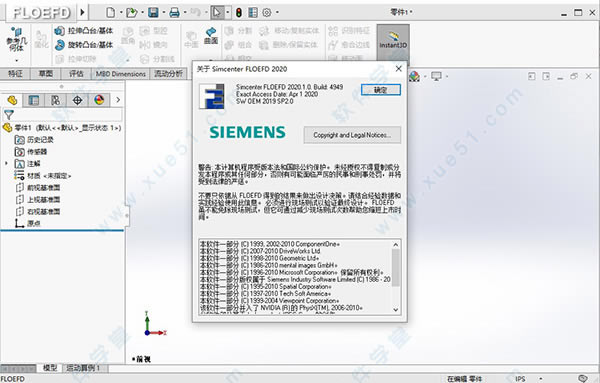Switch to the MBD Dimensions tab

[121, 73]
